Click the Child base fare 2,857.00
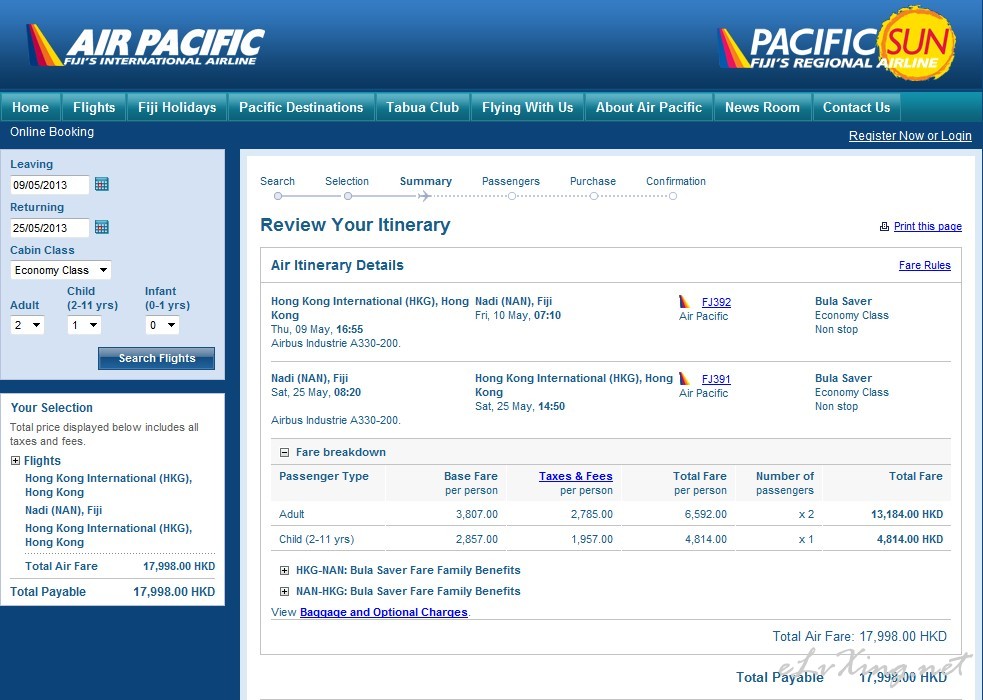Viewport: 983px width, 700px height. pyautogui.click(x=477, y=540)
